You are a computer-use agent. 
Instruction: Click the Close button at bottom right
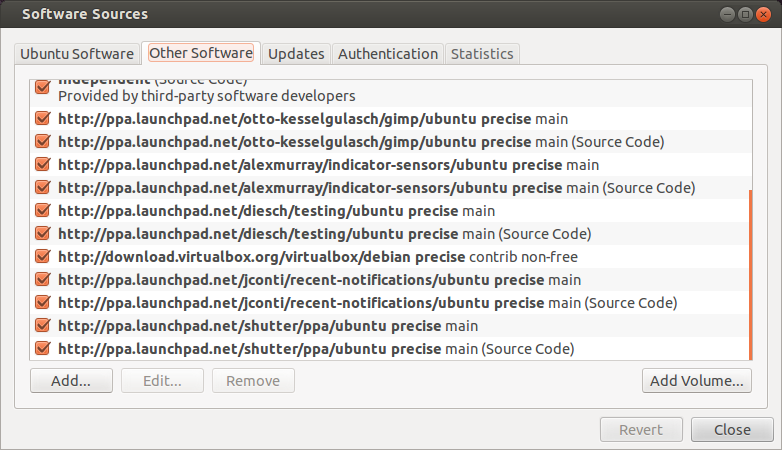pos(732,430)
